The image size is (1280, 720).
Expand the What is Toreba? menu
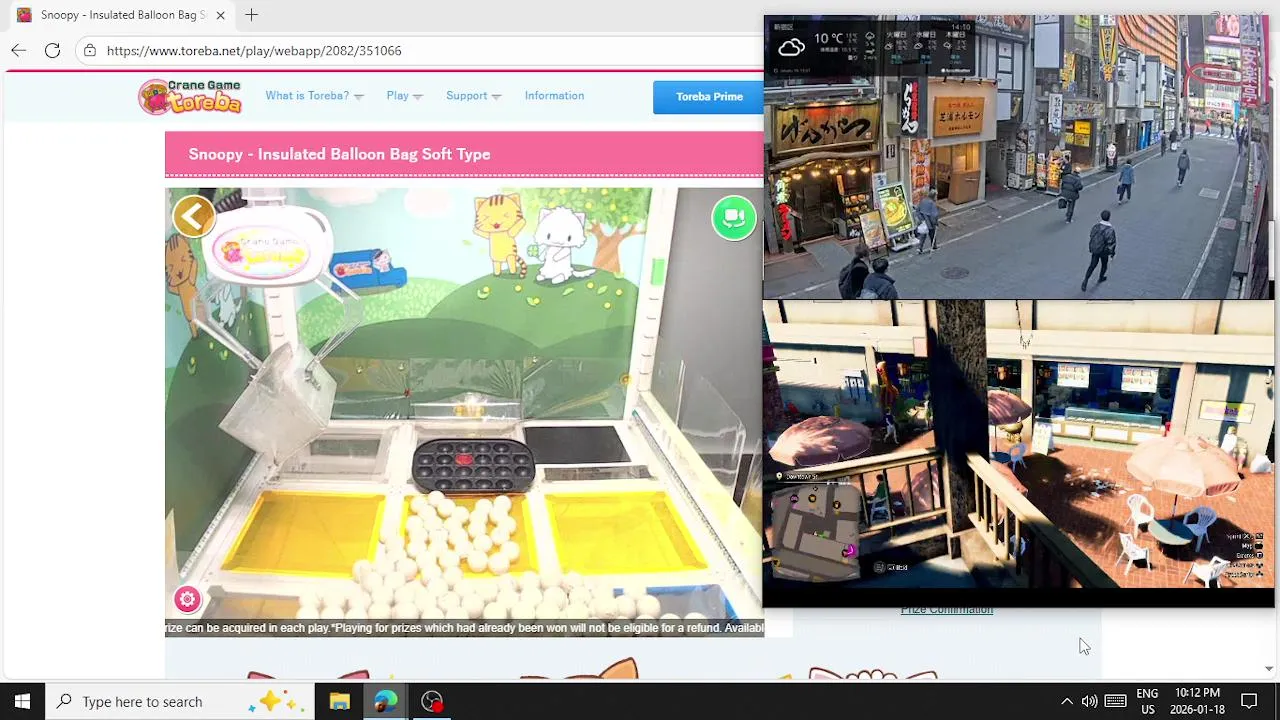pos(314,96)
